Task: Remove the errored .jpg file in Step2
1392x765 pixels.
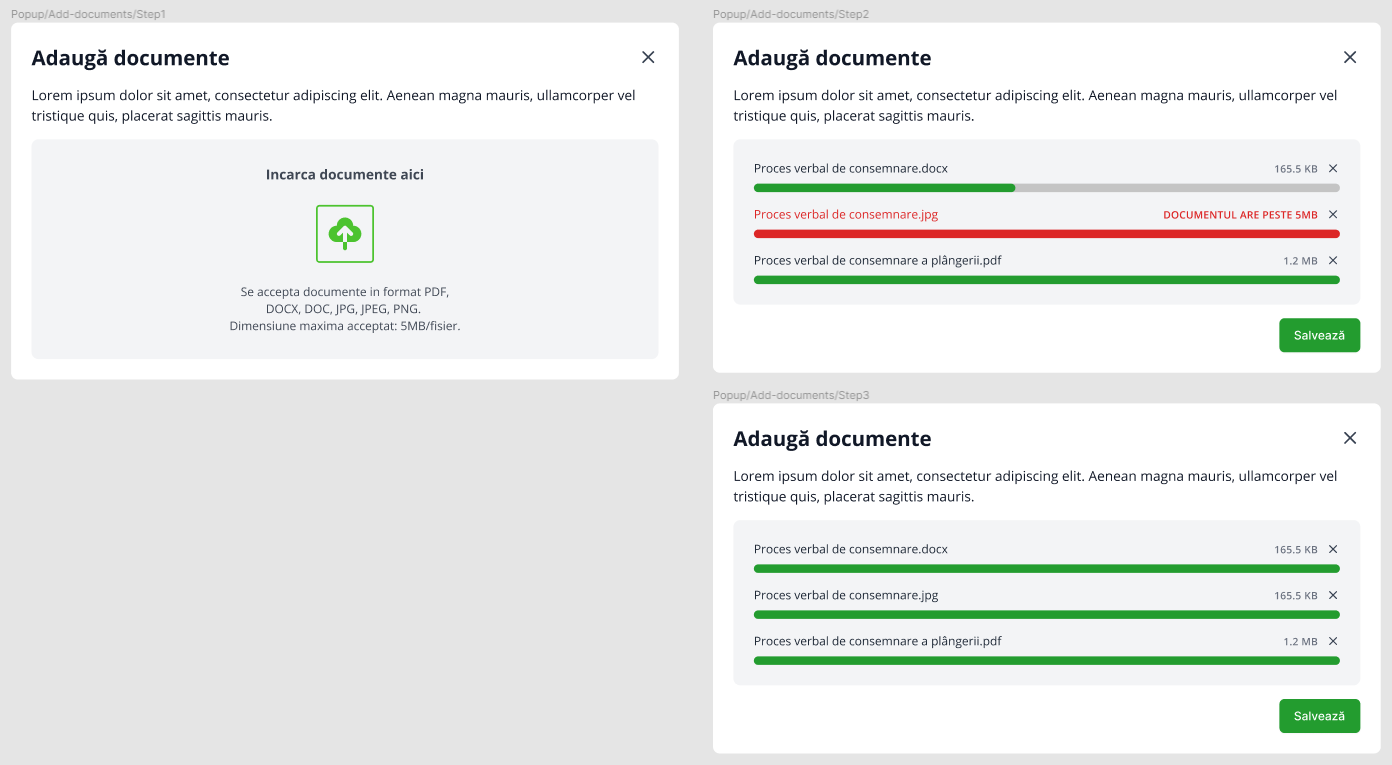Action: [x=1333, y=214]
